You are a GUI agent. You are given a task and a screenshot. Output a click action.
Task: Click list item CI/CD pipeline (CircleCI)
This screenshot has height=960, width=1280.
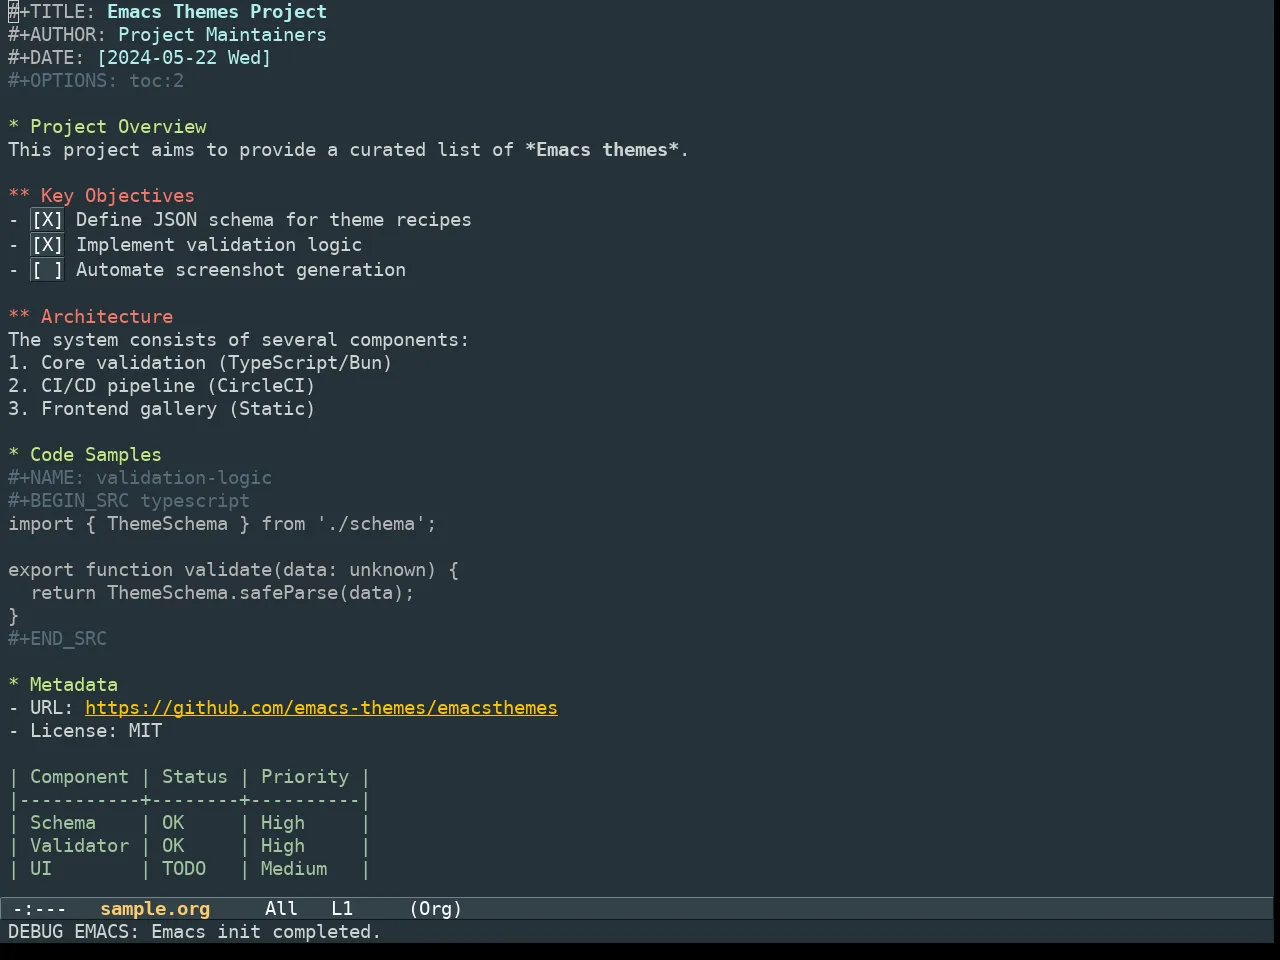[162, 386]
